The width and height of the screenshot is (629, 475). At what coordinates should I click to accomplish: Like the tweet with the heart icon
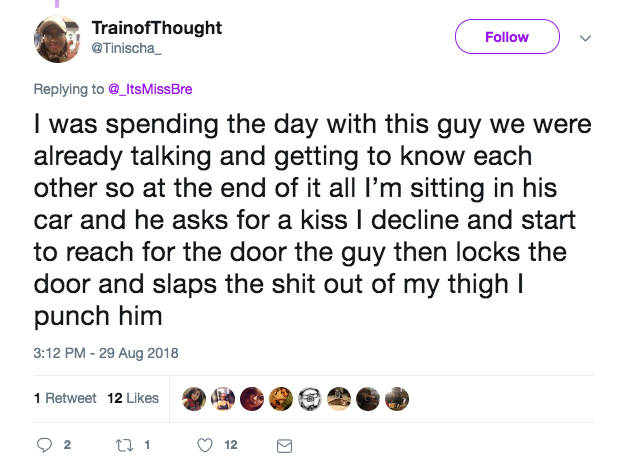[205, 445]
